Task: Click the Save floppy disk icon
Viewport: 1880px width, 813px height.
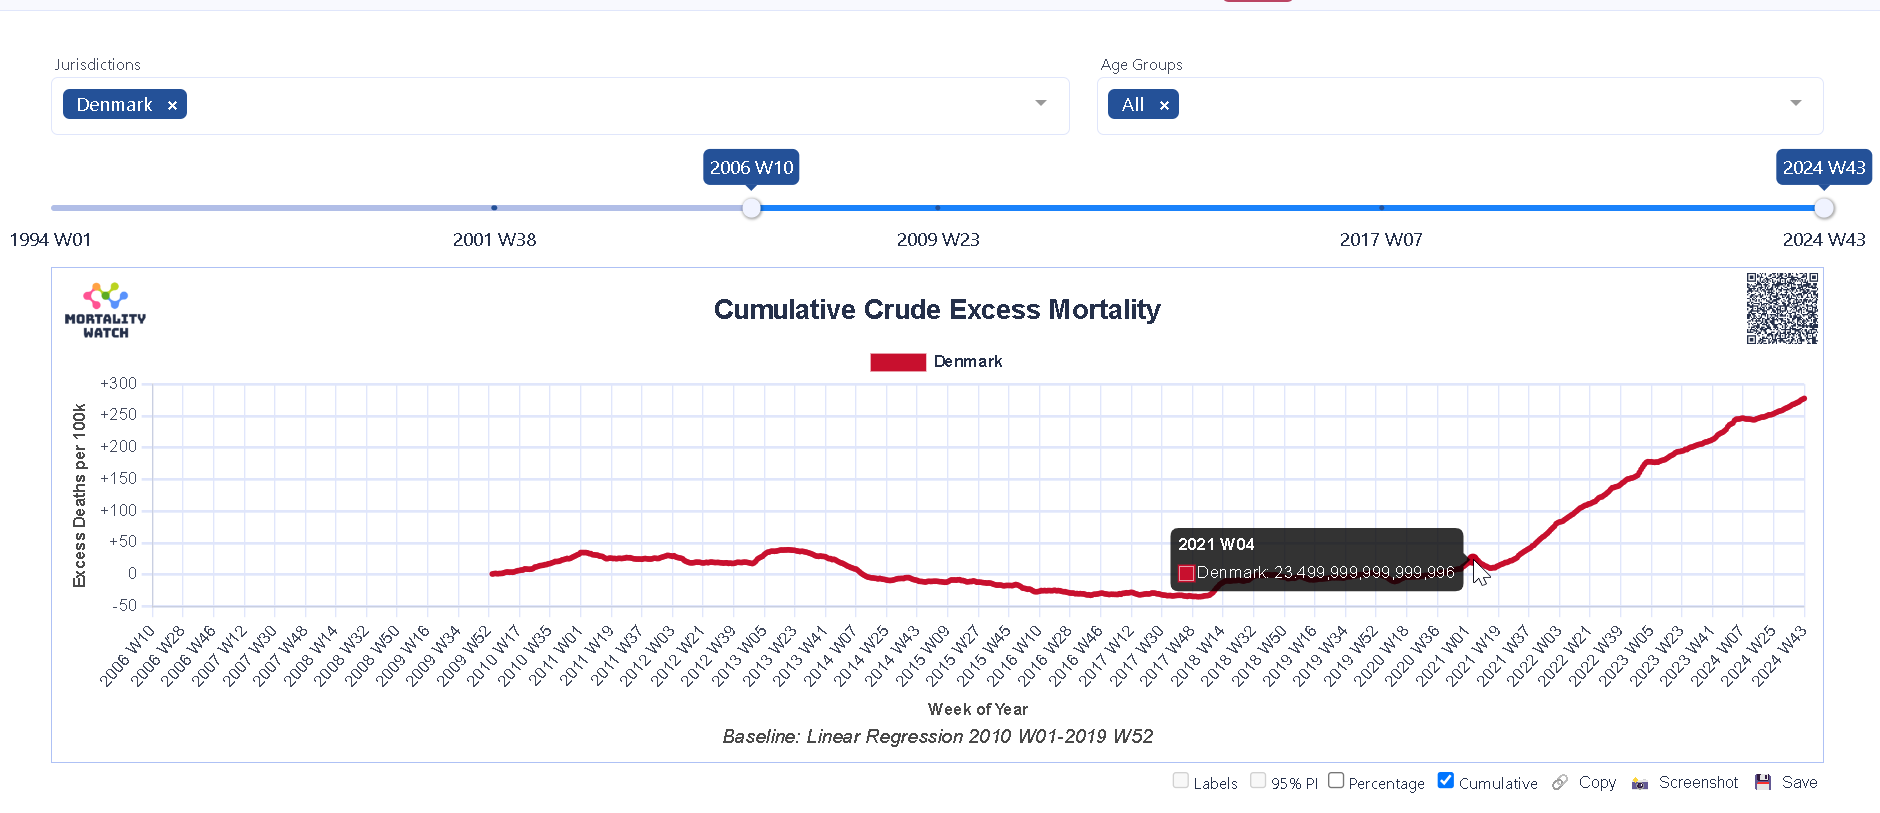Action: [x=1763, y=782]
